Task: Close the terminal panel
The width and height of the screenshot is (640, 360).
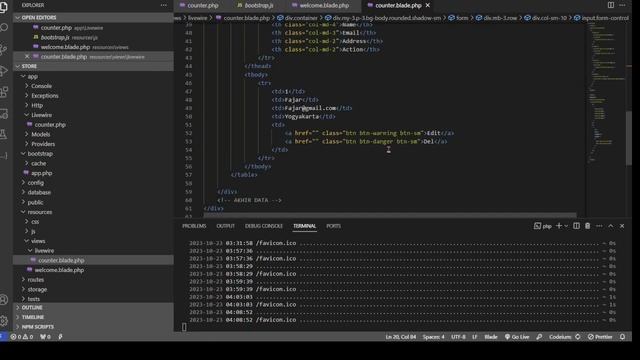Action: click(622, 226)
